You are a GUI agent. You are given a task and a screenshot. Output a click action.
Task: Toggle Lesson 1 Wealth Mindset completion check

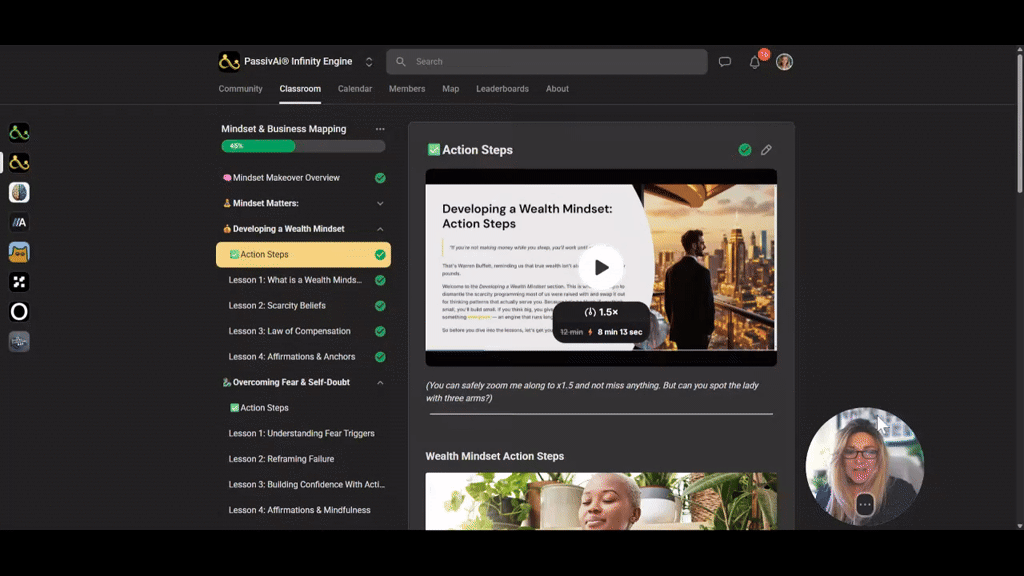pos(380,280)
